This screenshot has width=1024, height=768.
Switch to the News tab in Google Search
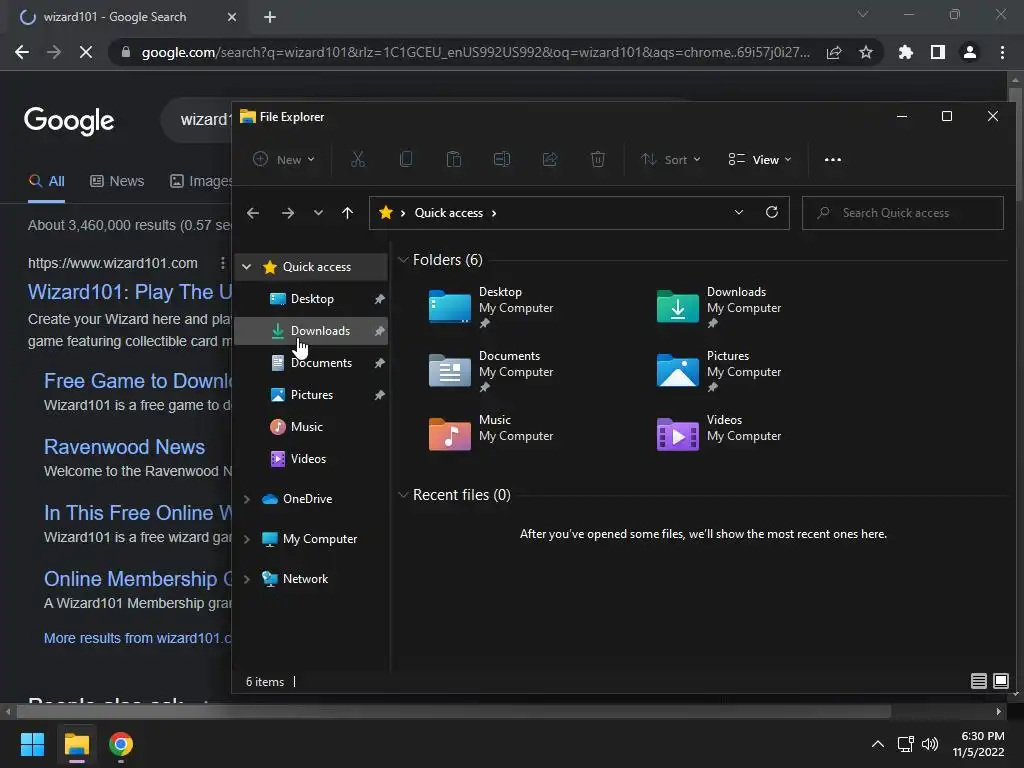(117, 181)
